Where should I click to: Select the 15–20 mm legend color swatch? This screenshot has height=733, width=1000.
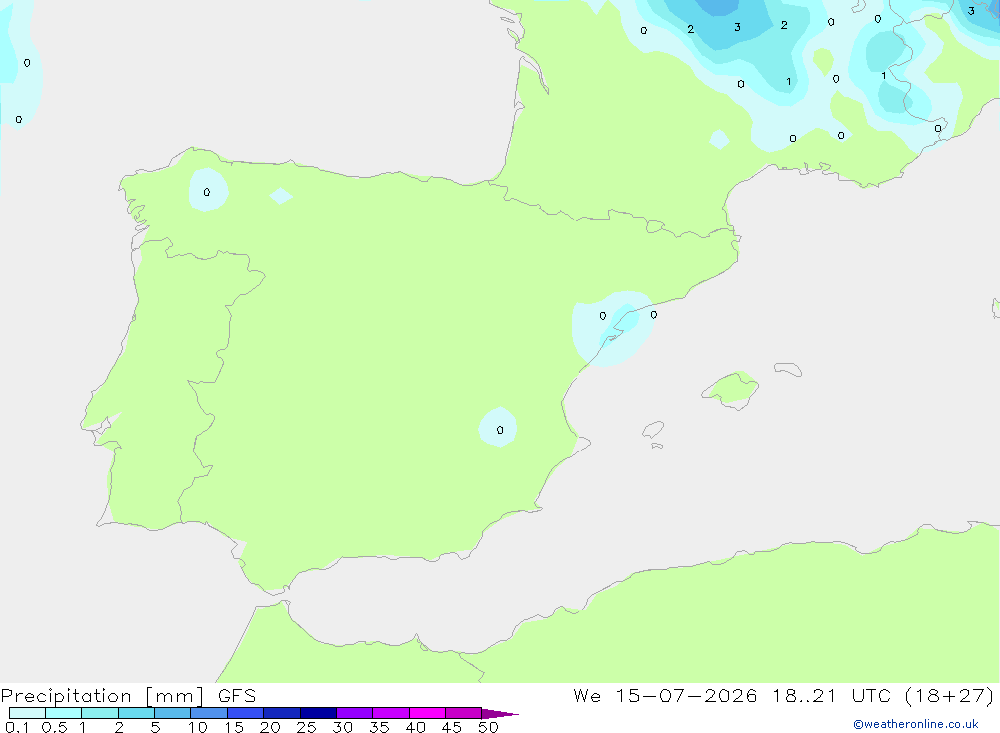pyautogui.click(x=246, y=713)
